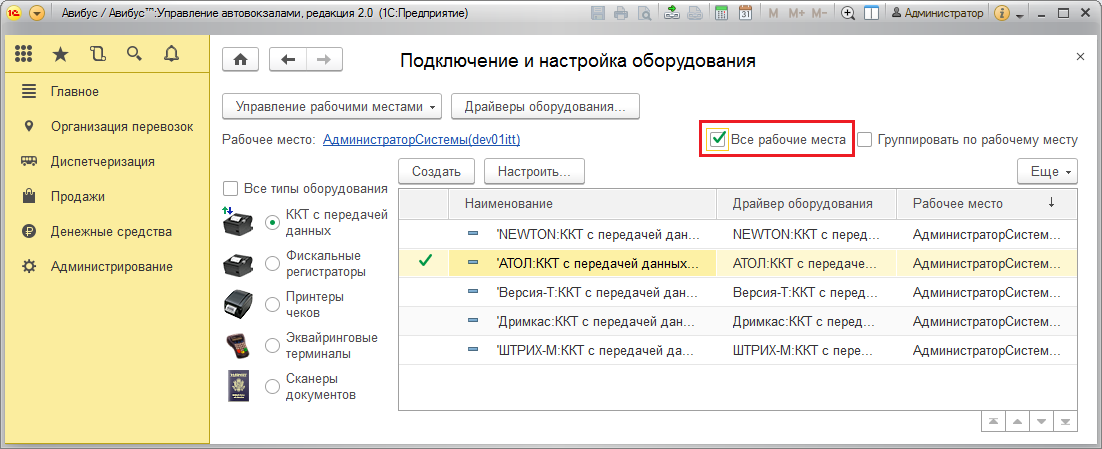Open the calculator icon in title bar
This screenshot has width=1102, height=449.
[x=721, y=14]
